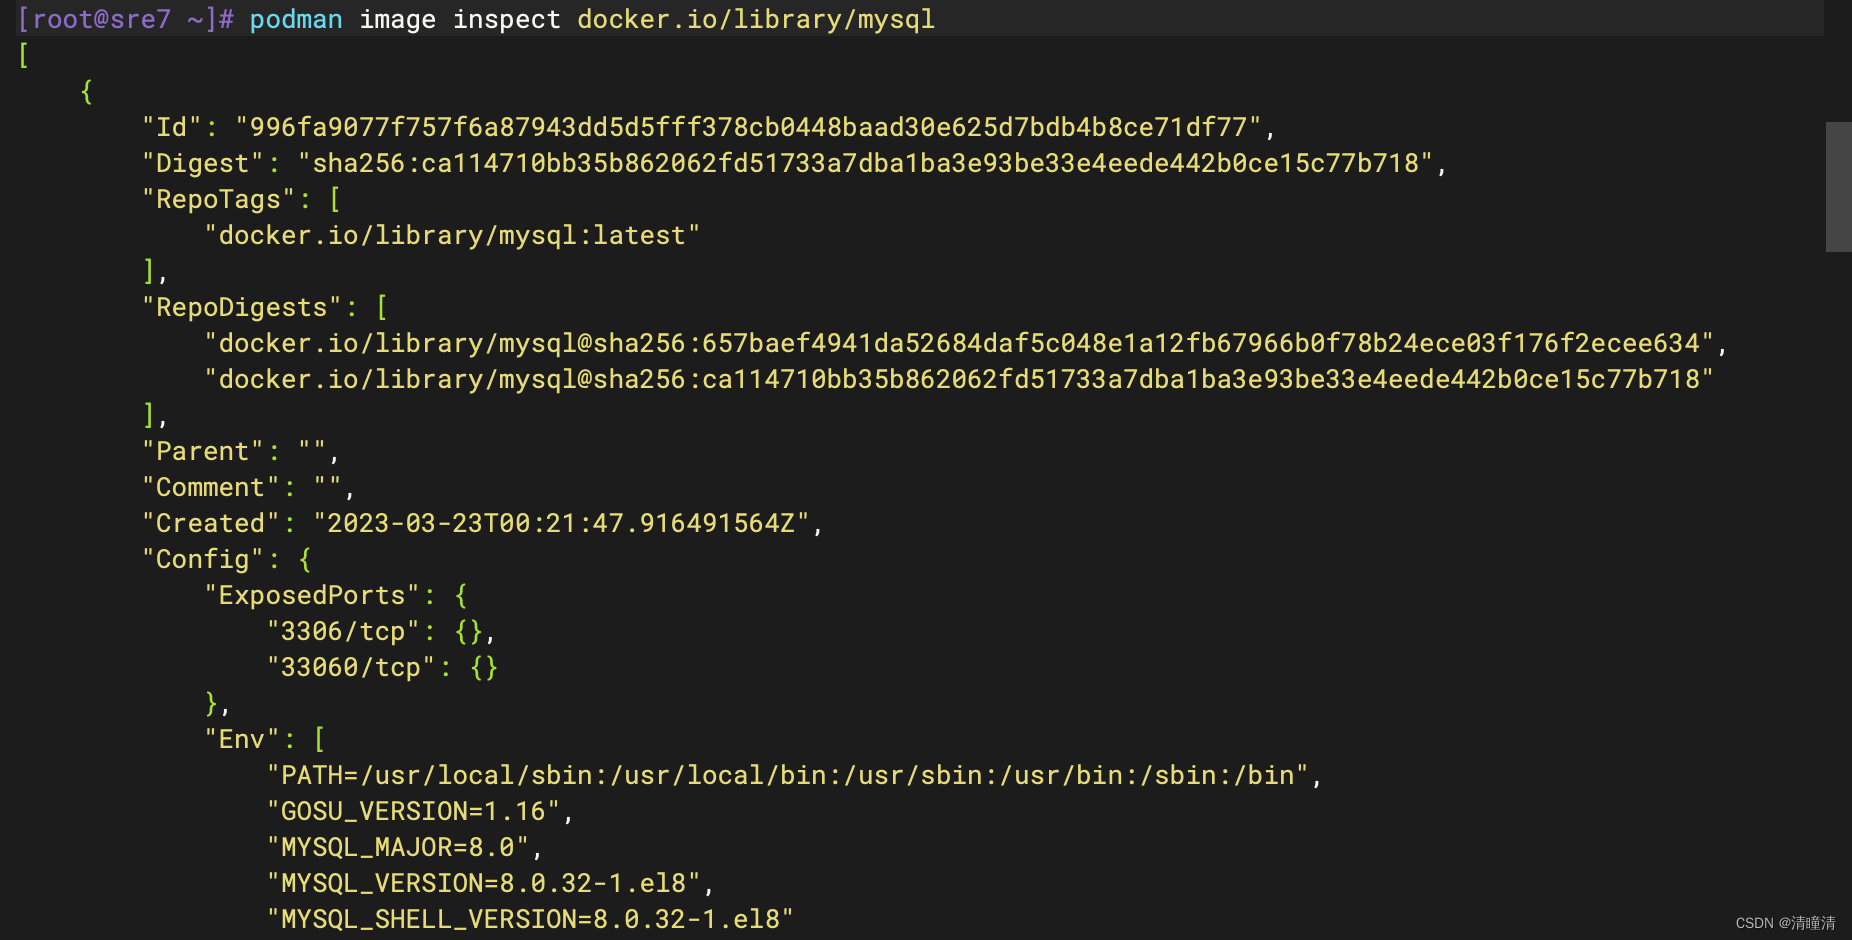Screen dimensions: 1852x940
Task: Click the PATH environment variable line
Action: pyautogui.click(x=788, y=775)
